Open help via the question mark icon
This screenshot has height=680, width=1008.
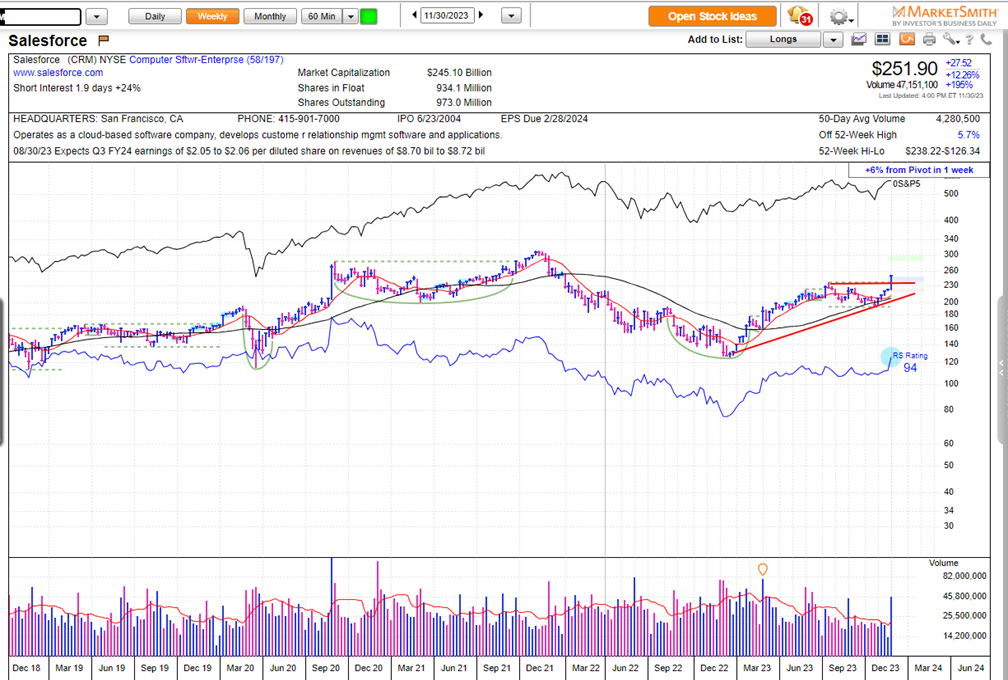tap(970, 40)
